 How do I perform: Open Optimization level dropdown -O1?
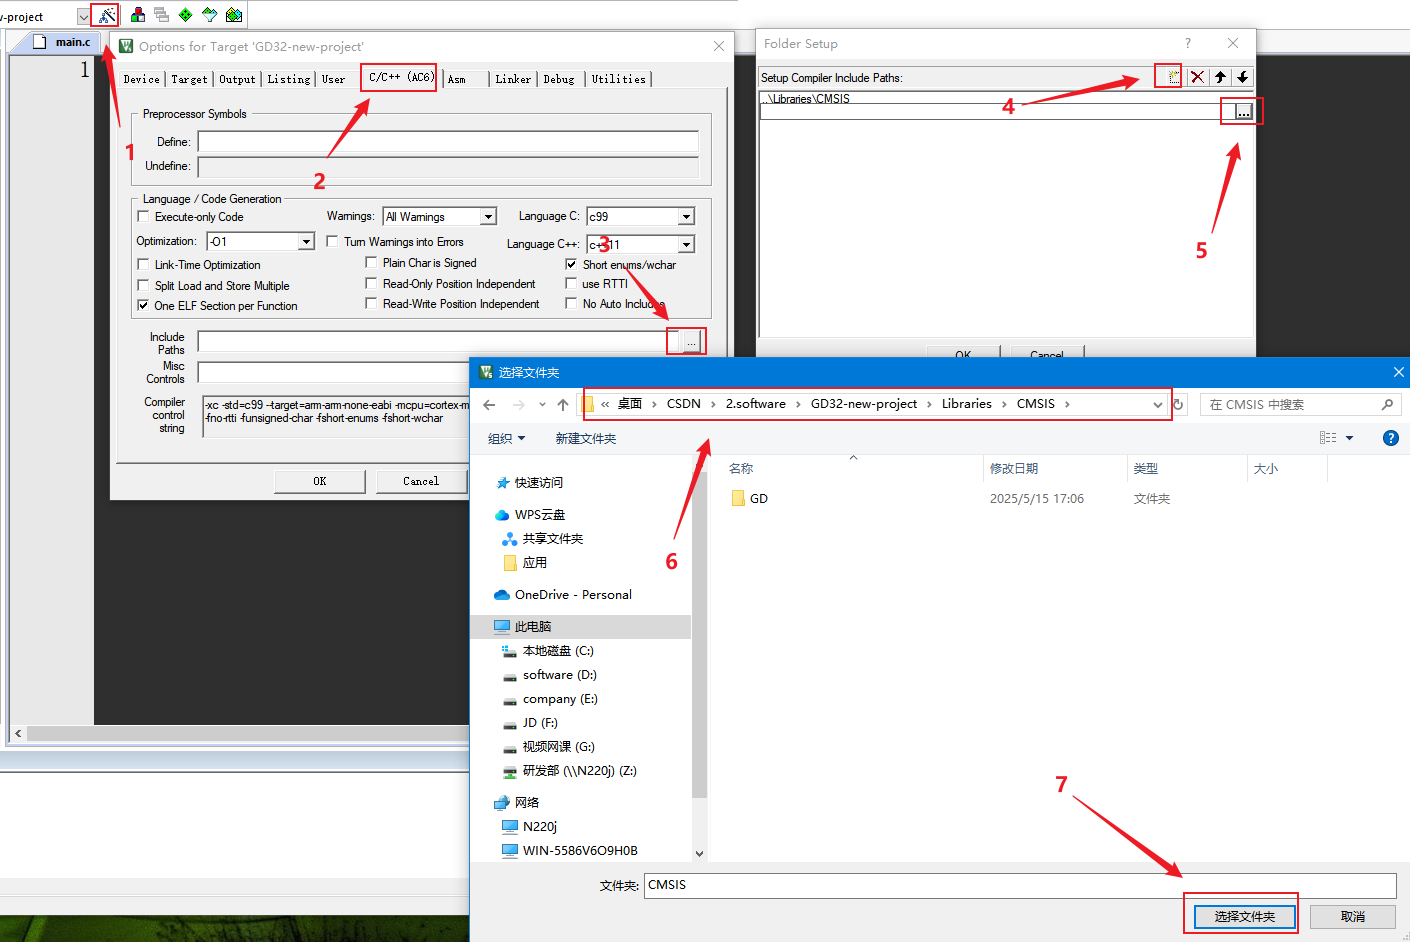point(306,242)
